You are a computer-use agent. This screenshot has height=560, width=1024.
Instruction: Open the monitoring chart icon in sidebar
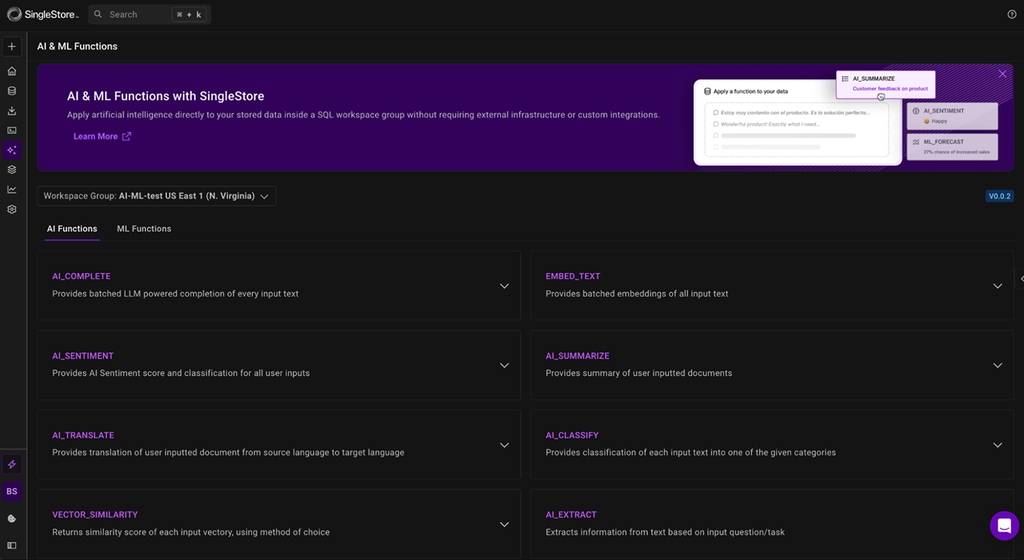[x=12, y=189]
